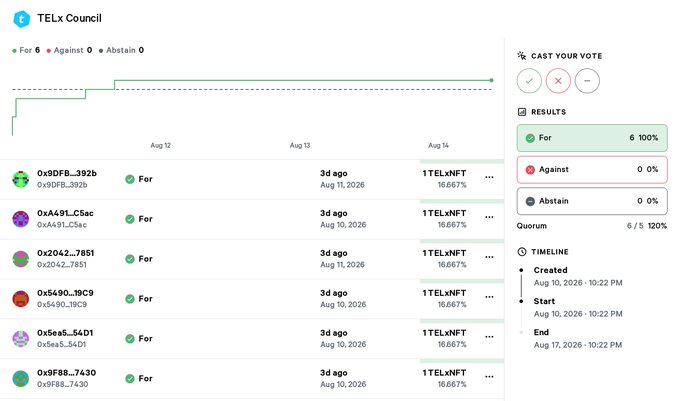Open the TELx Council title link
The height and width of the screenshot is (401, 680).
tap(69, 18)
